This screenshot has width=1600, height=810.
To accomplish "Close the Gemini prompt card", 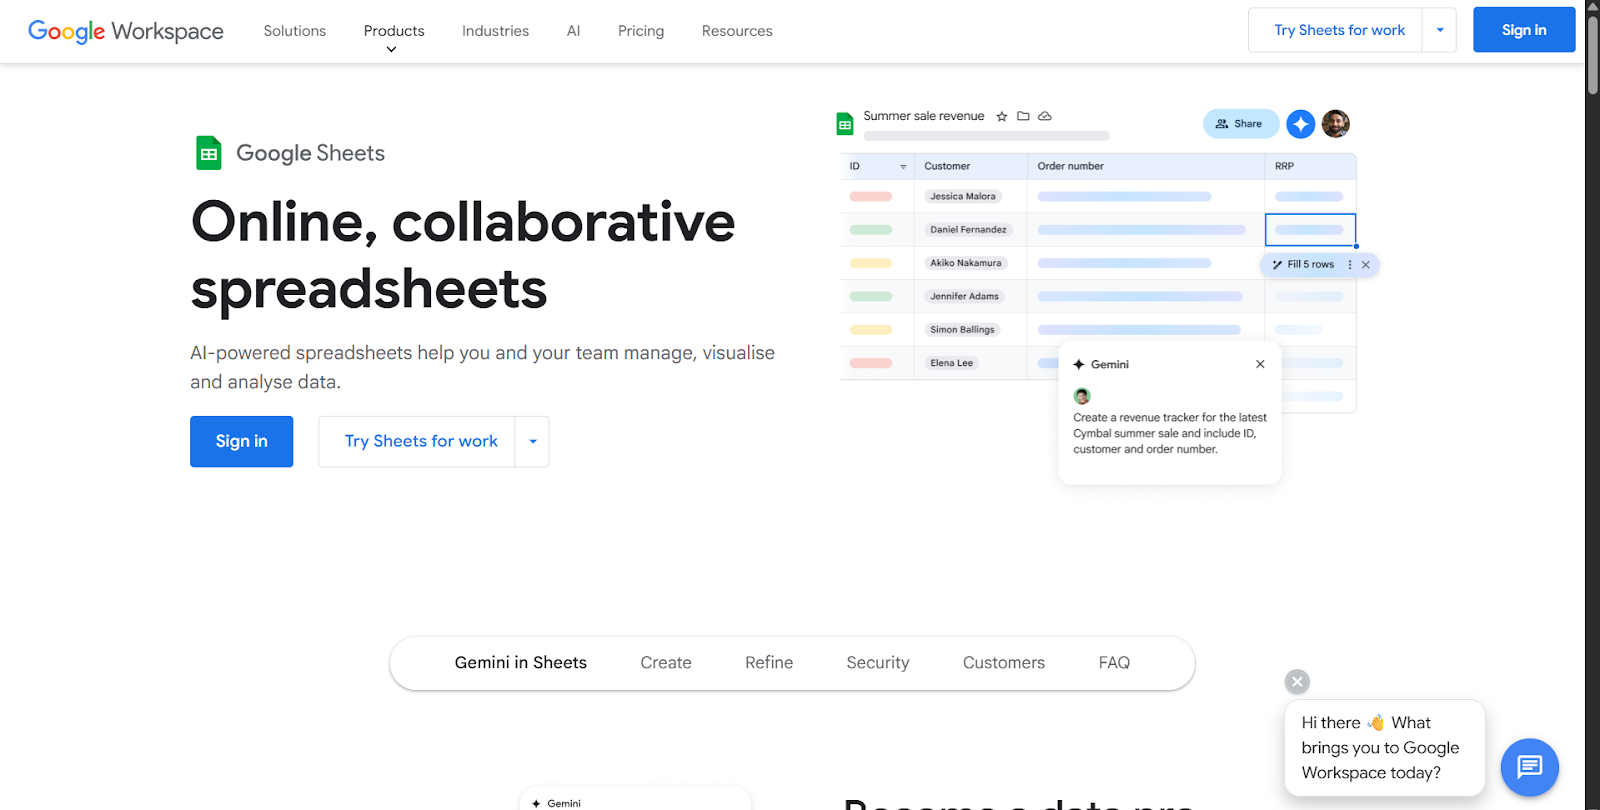I will [x=1260, y=364].
